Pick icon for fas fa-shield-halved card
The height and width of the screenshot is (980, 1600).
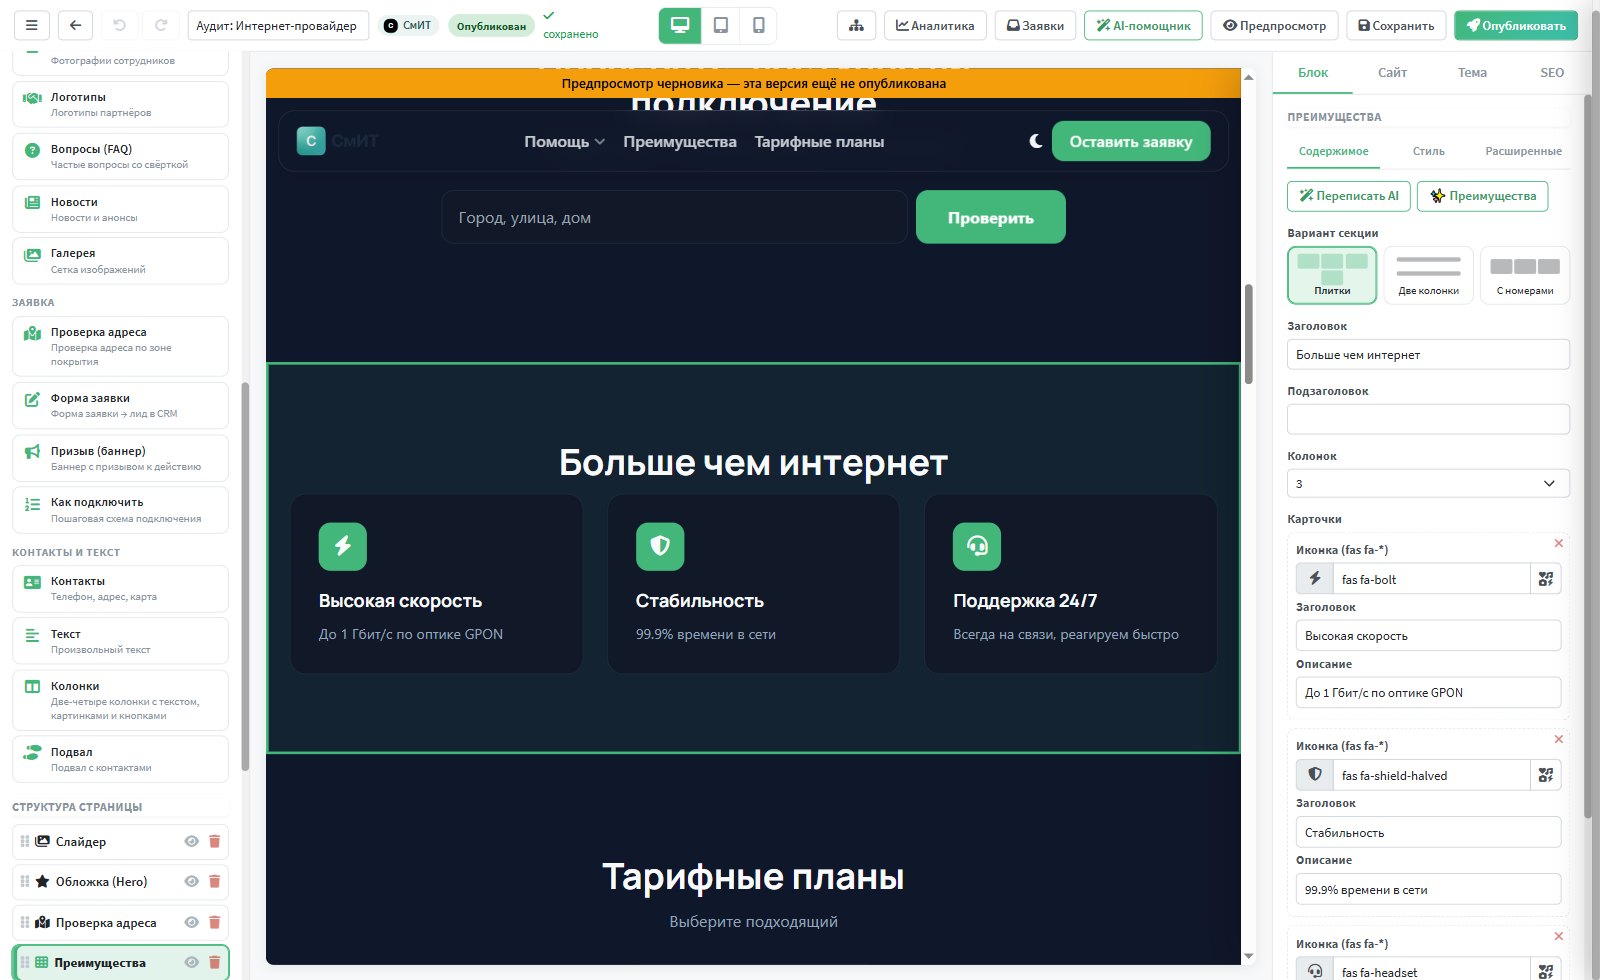1546,775
